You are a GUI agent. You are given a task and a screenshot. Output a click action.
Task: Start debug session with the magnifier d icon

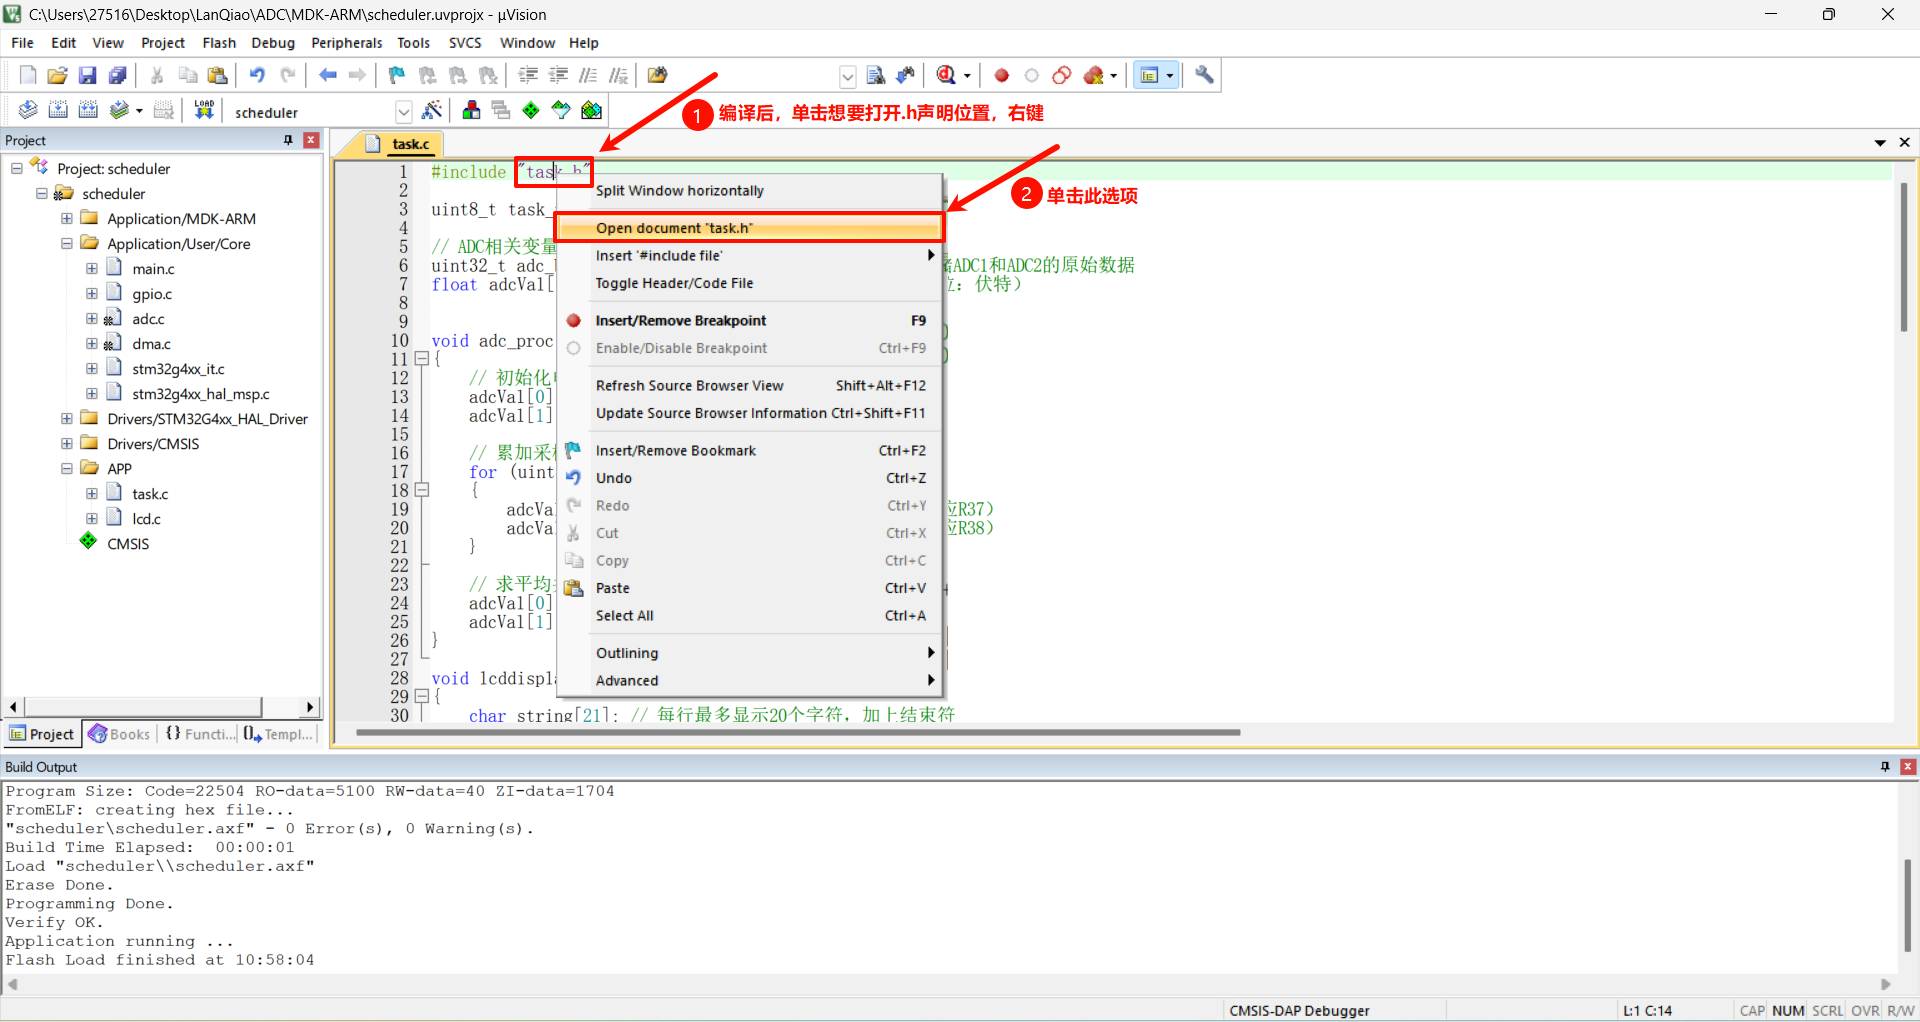pos(946,75)
